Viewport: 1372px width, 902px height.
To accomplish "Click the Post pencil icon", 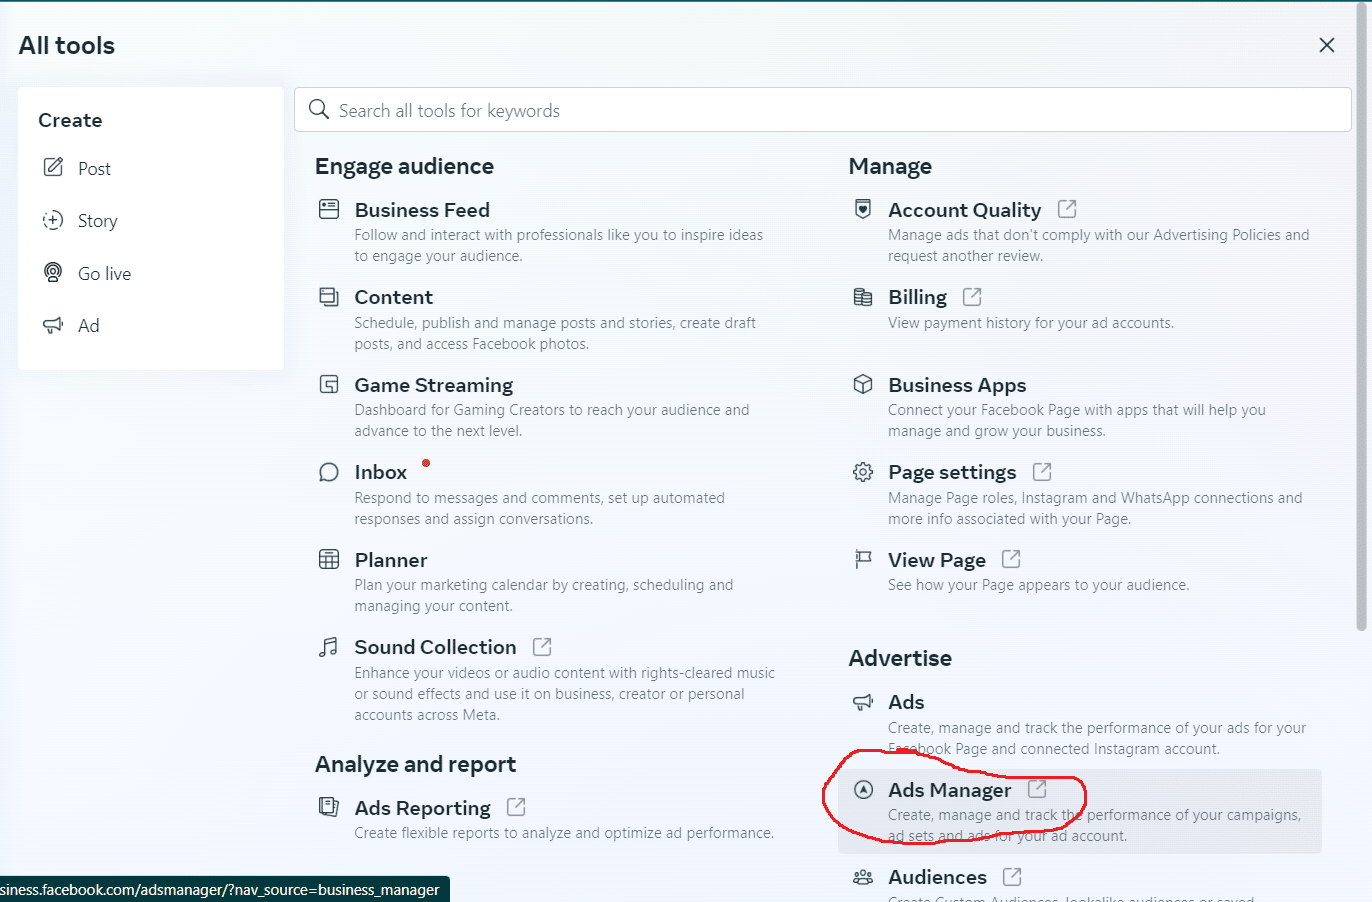I will click(x=53, y=167).
